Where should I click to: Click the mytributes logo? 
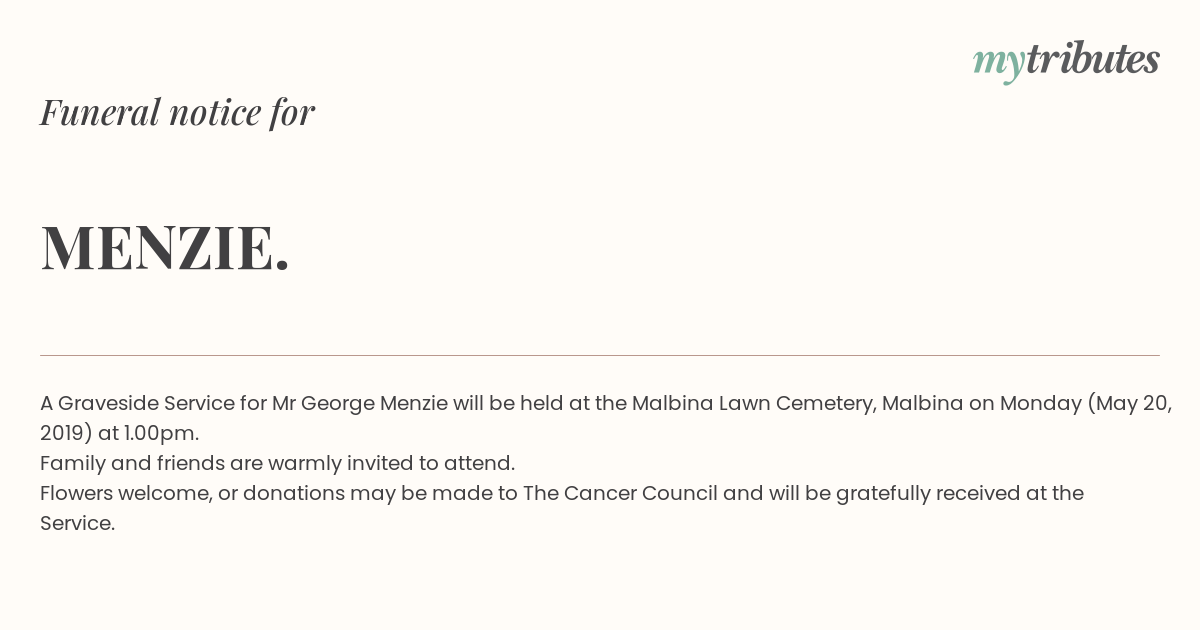pos(1066,61)
